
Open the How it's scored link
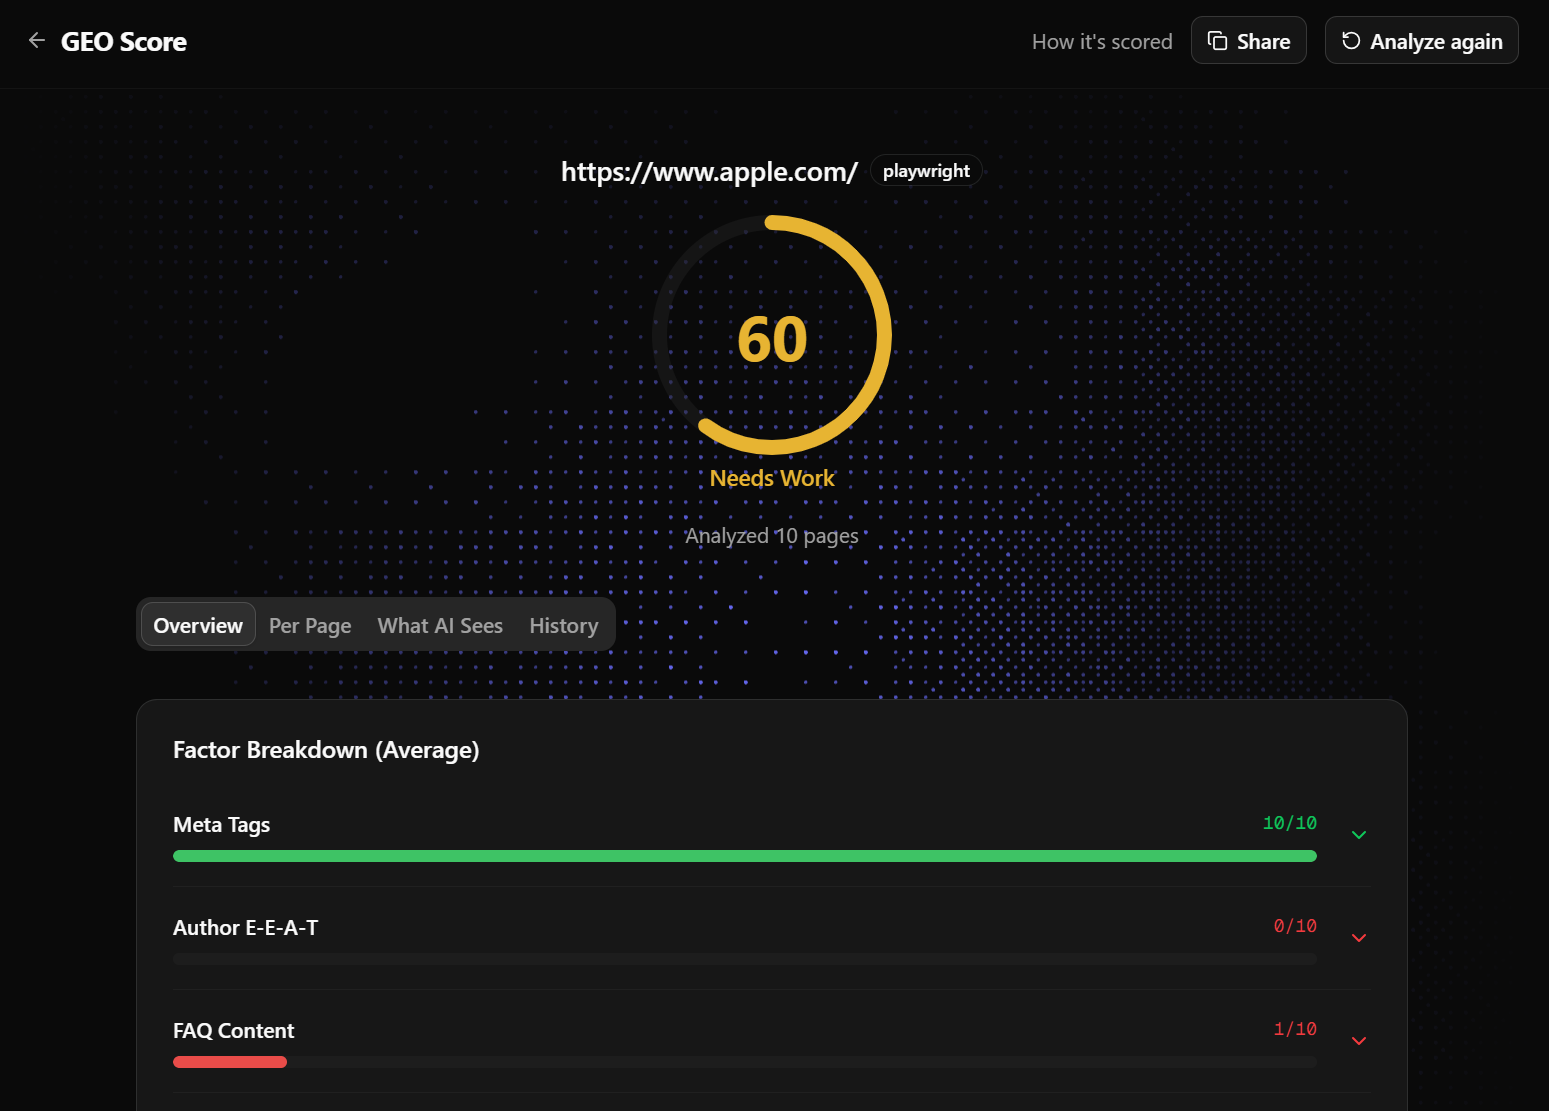click(x=1101, y=42)
